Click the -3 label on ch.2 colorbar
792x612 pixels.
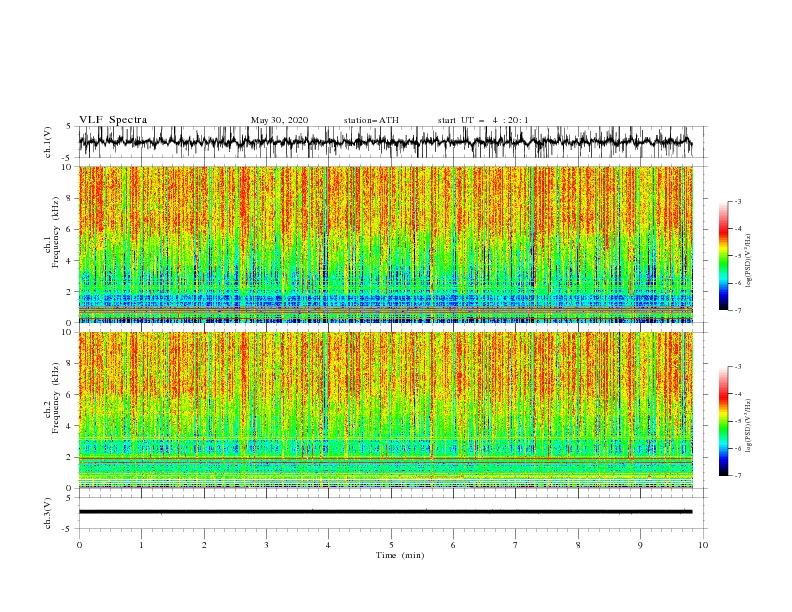(738, 367)
